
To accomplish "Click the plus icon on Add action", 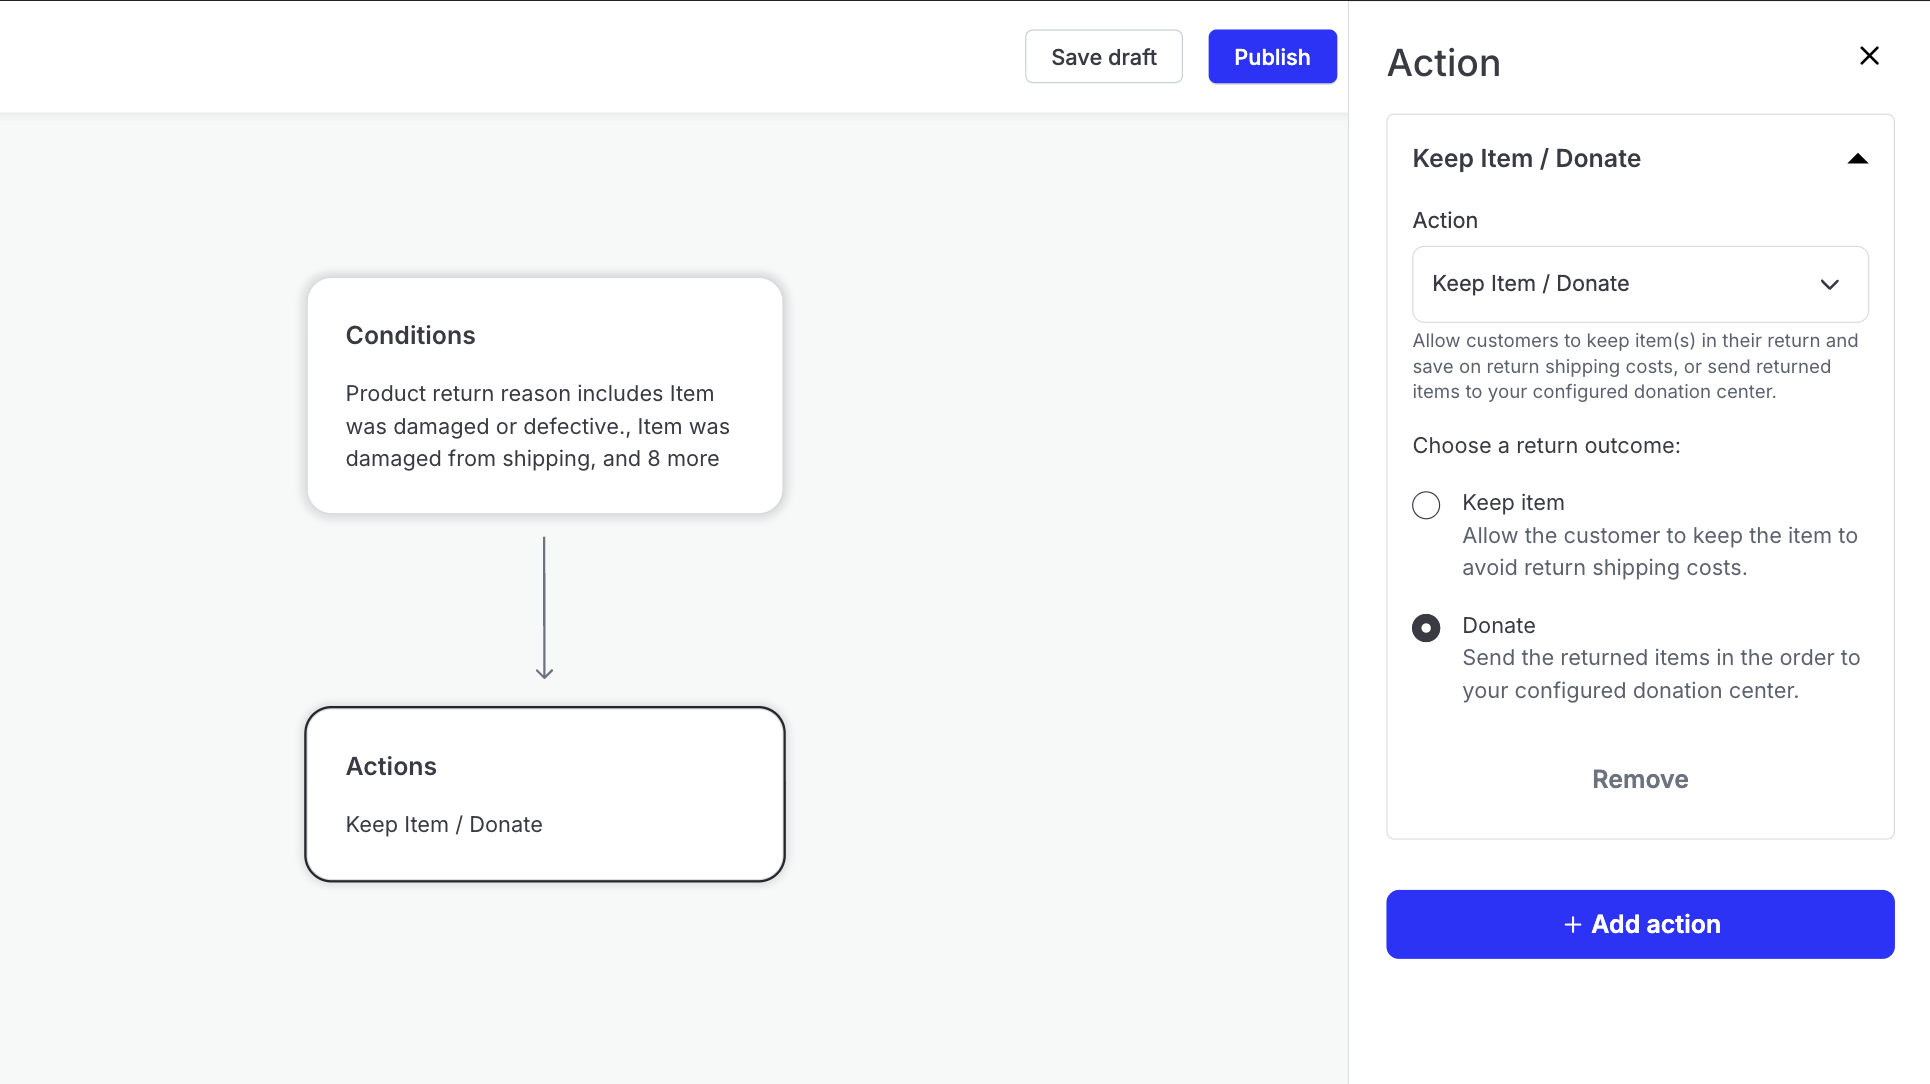I will [1572, 925].
